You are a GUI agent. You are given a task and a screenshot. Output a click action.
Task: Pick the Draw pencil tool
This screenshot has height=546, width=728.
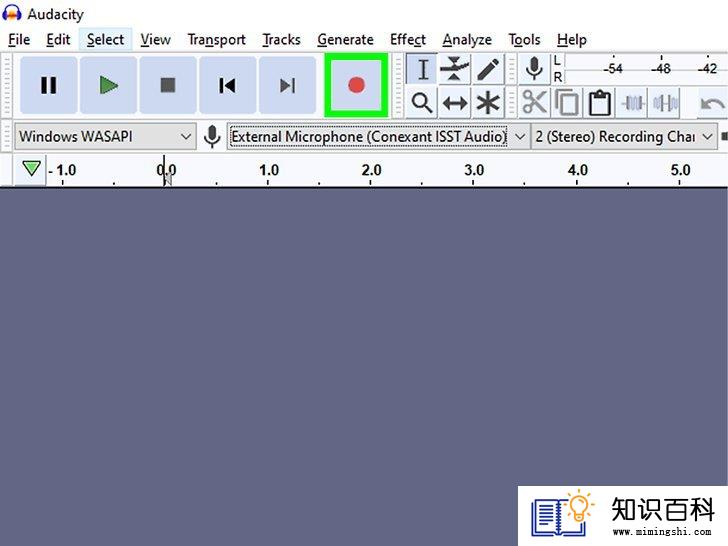point(488,69)
